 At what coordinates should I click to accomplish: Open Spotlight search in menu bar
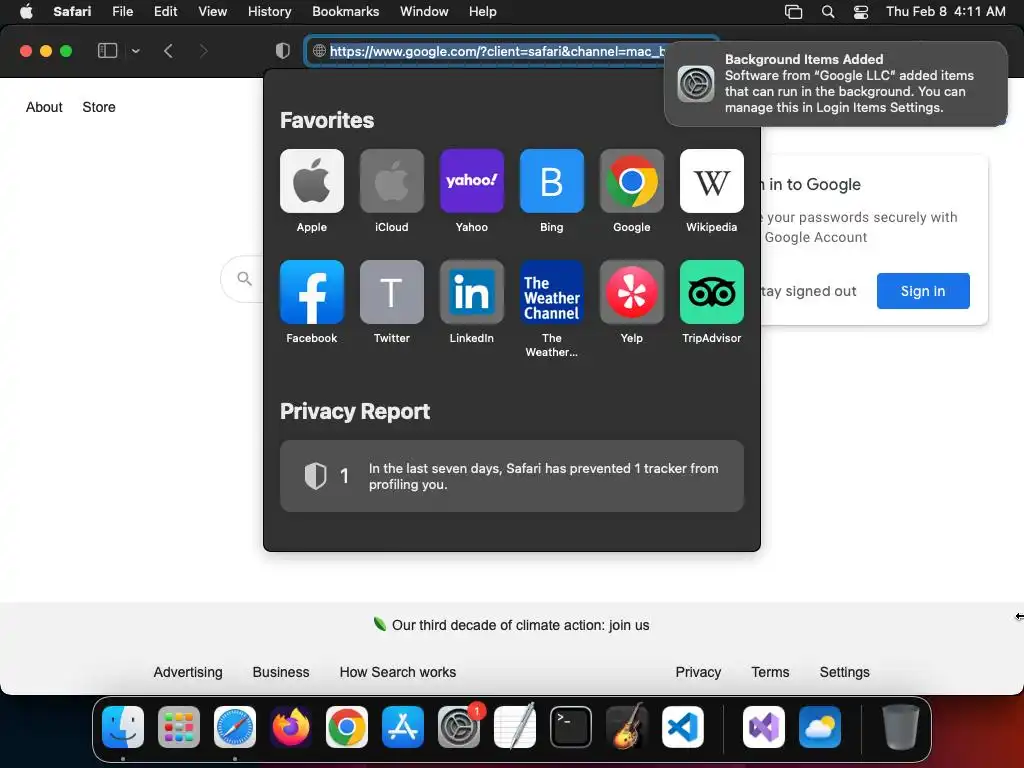827,12
